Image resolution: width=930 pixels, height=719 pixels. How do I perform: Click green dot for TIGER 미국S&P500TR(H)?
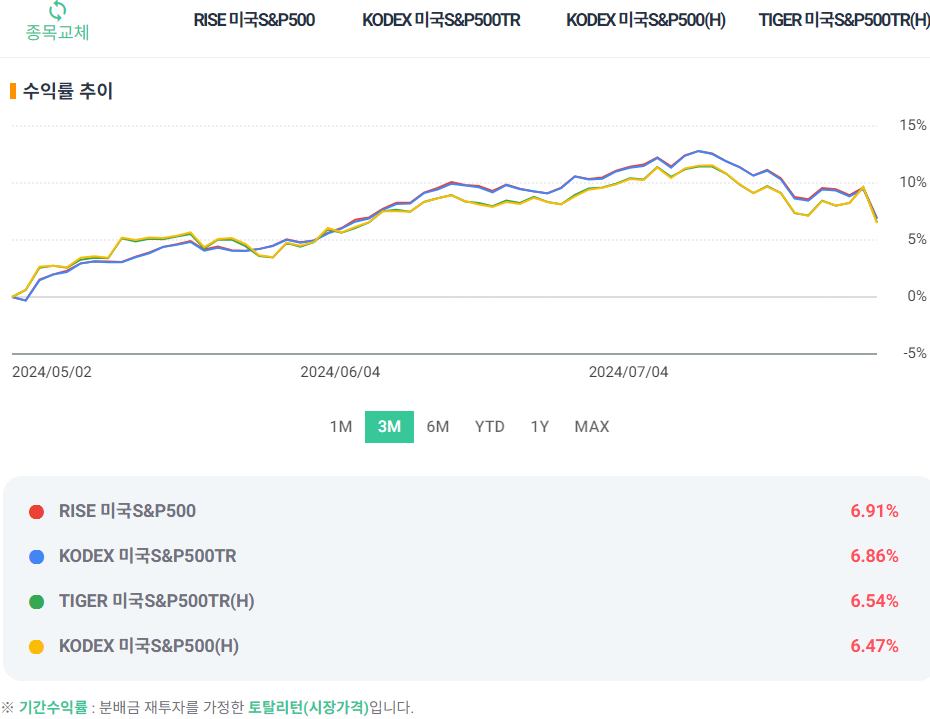37,602
